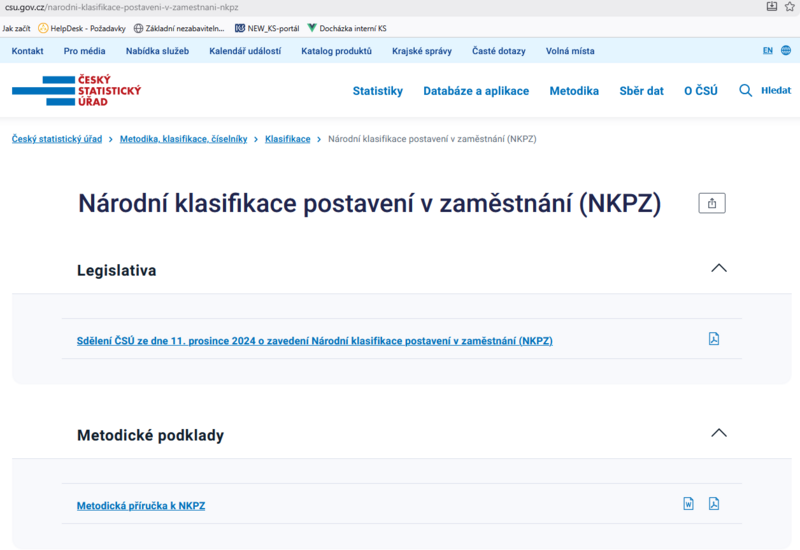Click the bookmark star icon in address bar
This screenshot has height=550, width=800.
[x=790, y=7]
